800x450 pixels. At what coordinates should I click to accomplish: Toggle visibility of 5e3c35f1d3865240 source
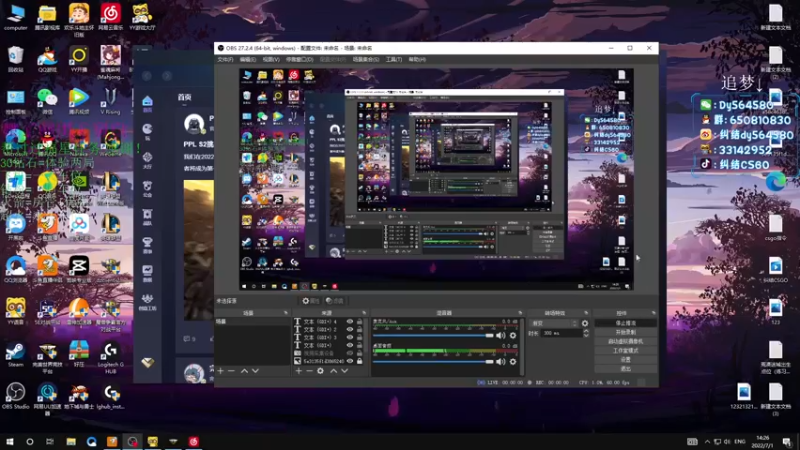pyautogui.click(x=350, y=361)
